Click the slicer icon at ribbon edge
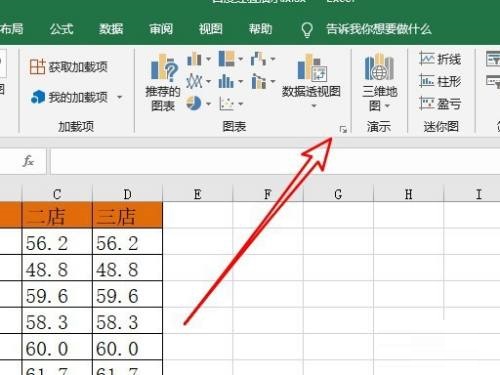The width and height of the screenshot is (500, 375). click(x=493, y=59)
